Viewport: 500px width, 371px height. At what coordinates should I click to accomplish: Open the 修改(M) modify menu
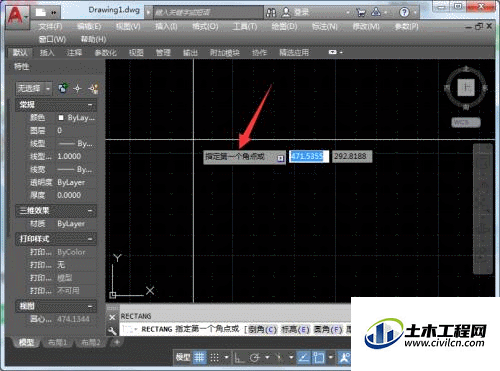(366, 27)
